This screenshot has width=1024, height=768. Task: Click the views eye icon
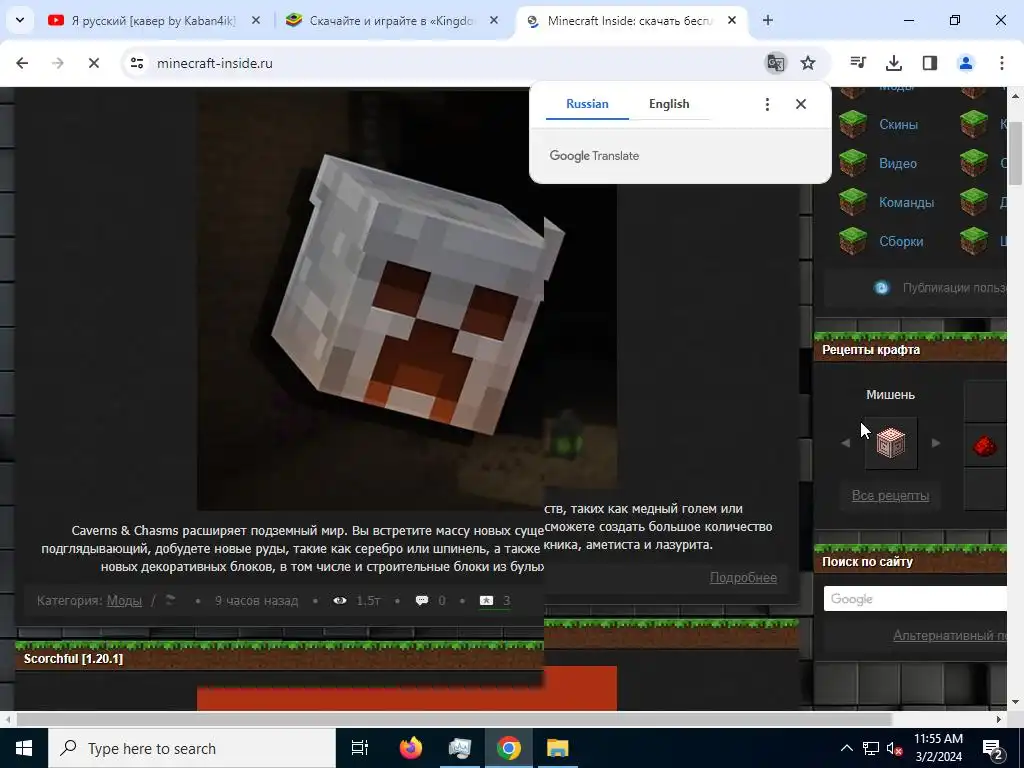click(340, 600)
